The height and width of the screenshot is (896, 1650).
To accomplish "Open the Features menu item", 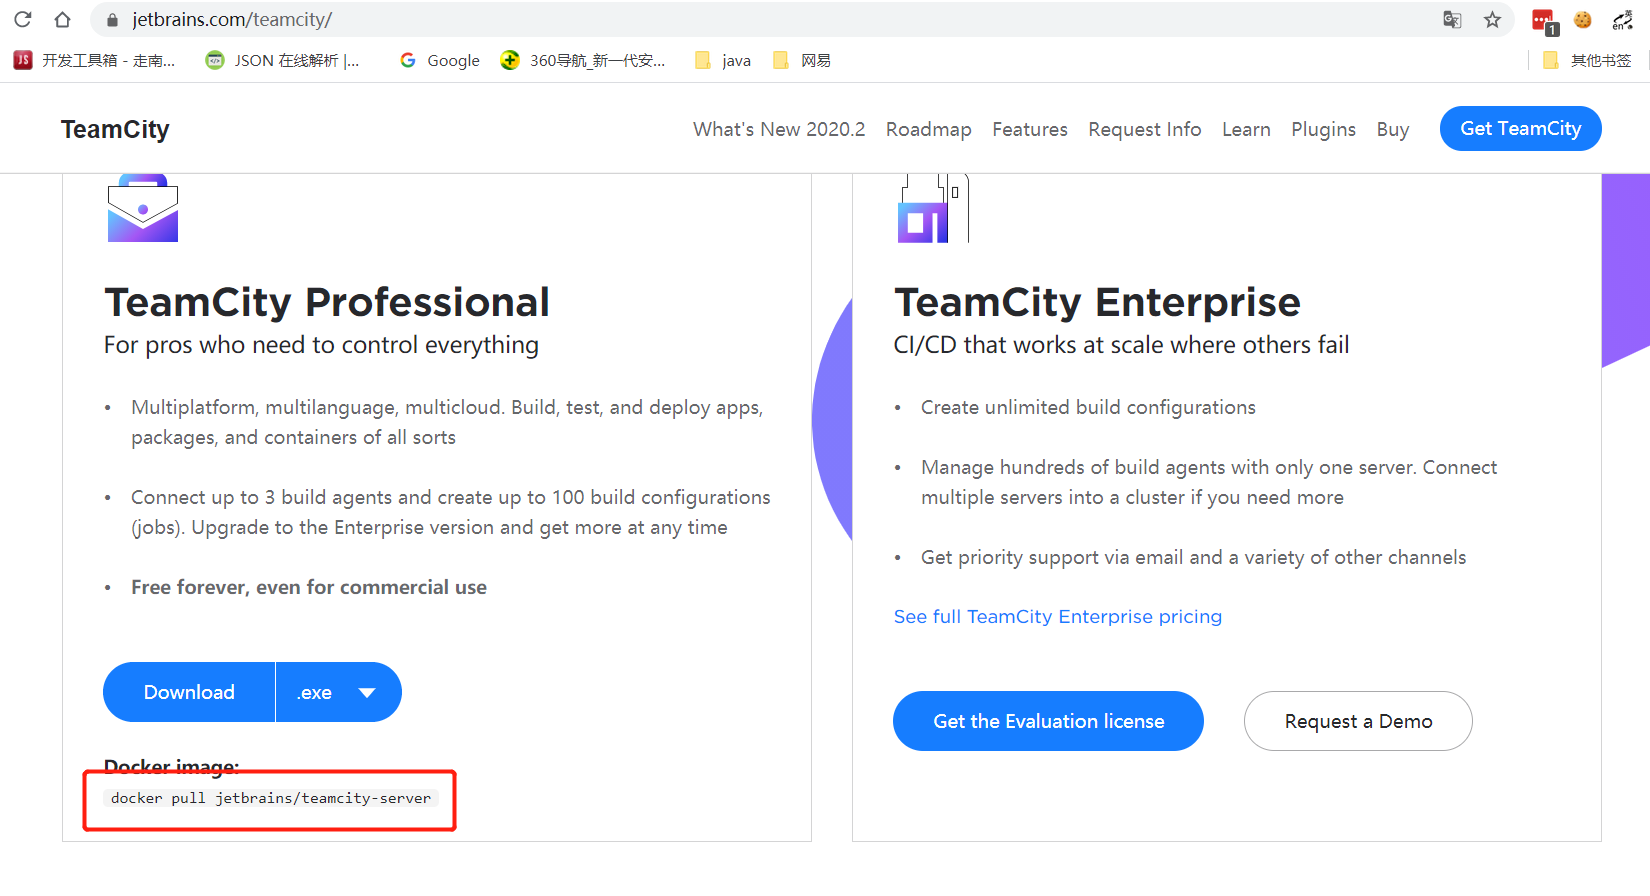I will coord(1030,129).
